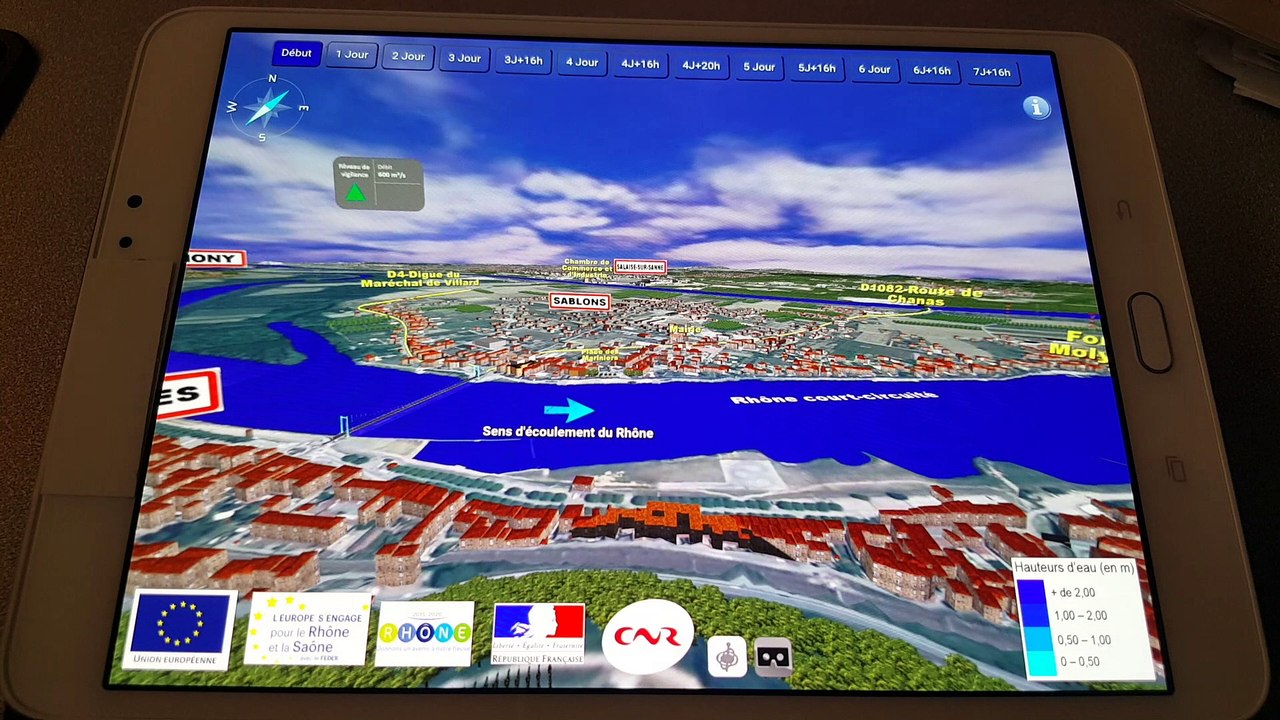Viewport: 1280px width, 720px height.
Task: Tap the colorful RHONE plan logo
Action: pos(425,633)
